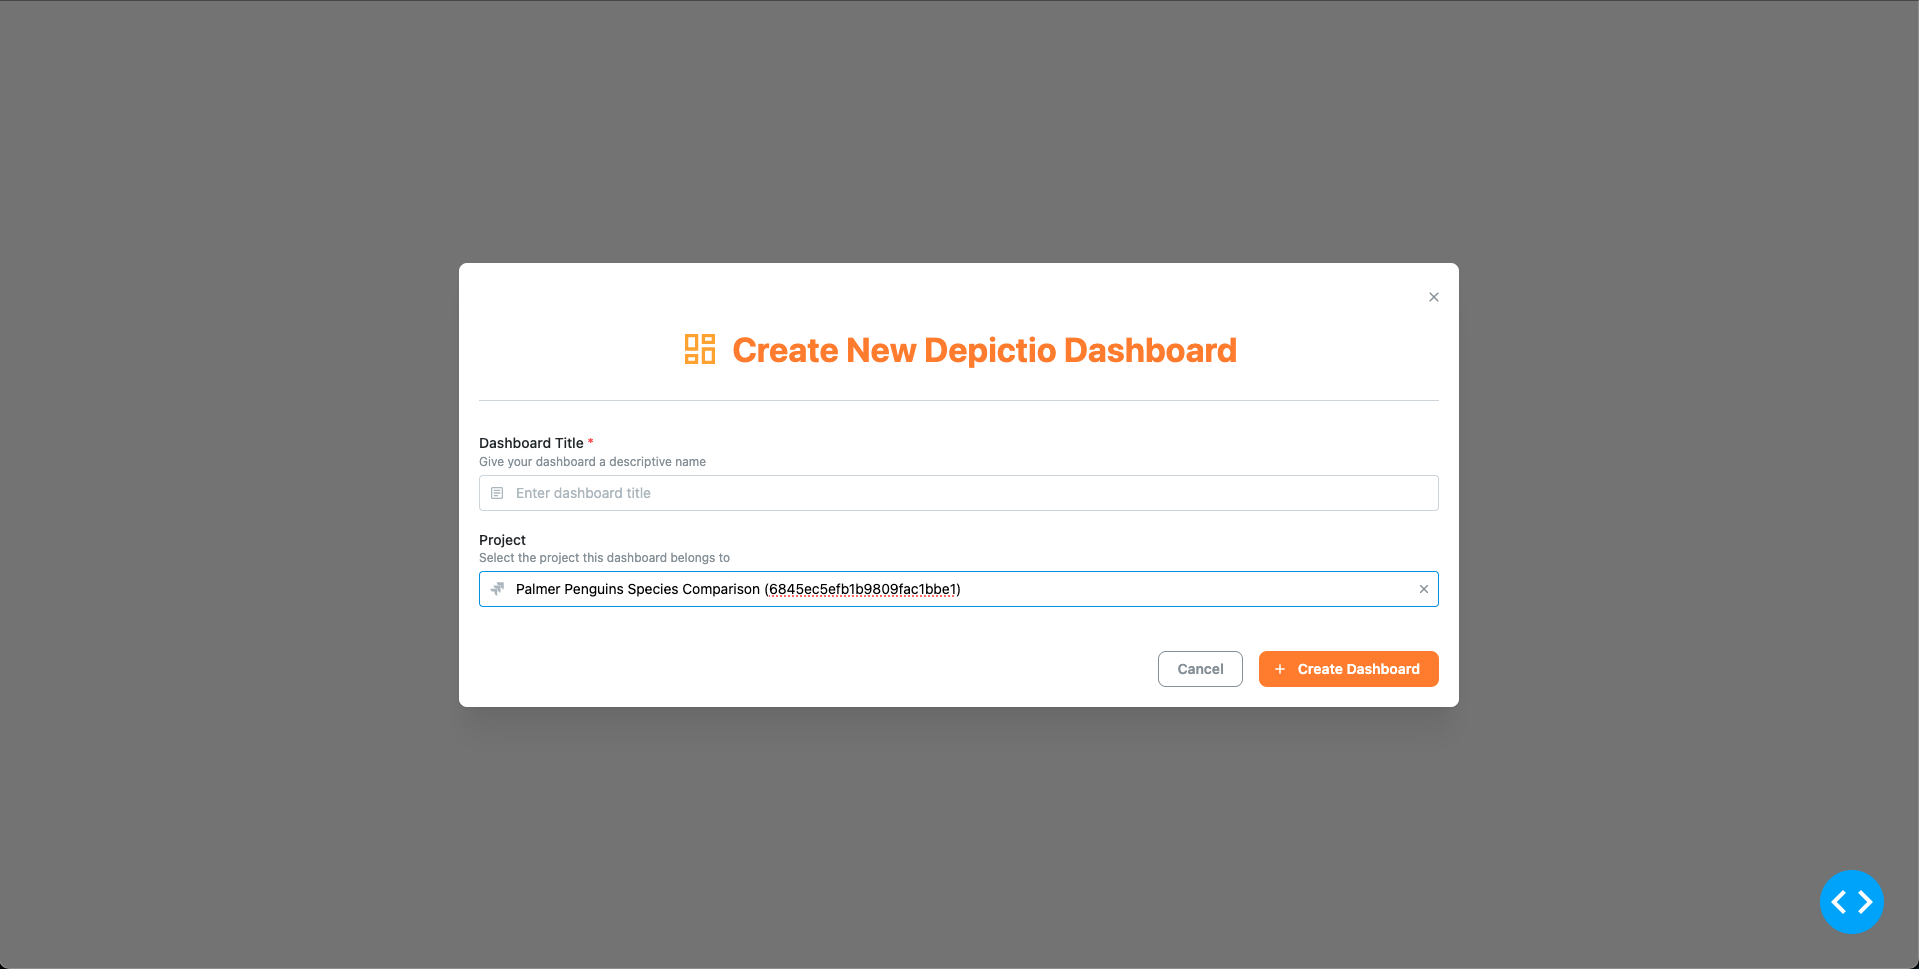
Task: Click the text icon in the title field
Action: 497,493
